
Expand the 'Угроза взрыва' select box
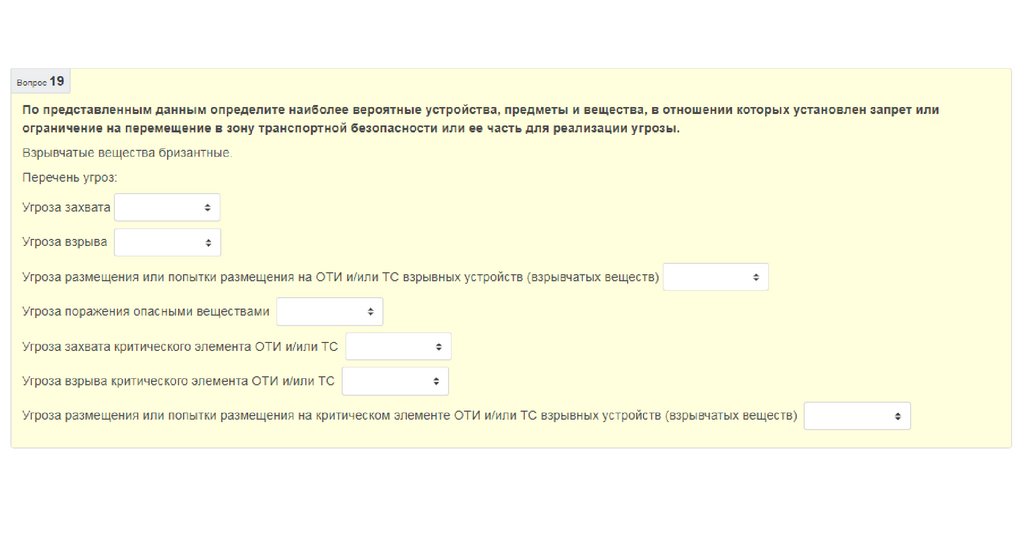click(x=167, y=242)
